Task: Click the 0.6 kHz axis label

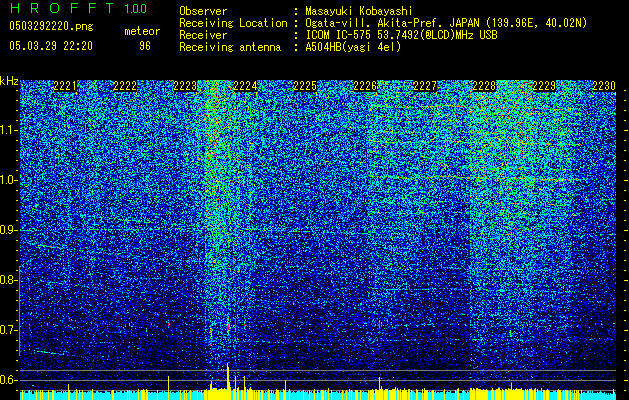Action: click(x=9, y=380)
